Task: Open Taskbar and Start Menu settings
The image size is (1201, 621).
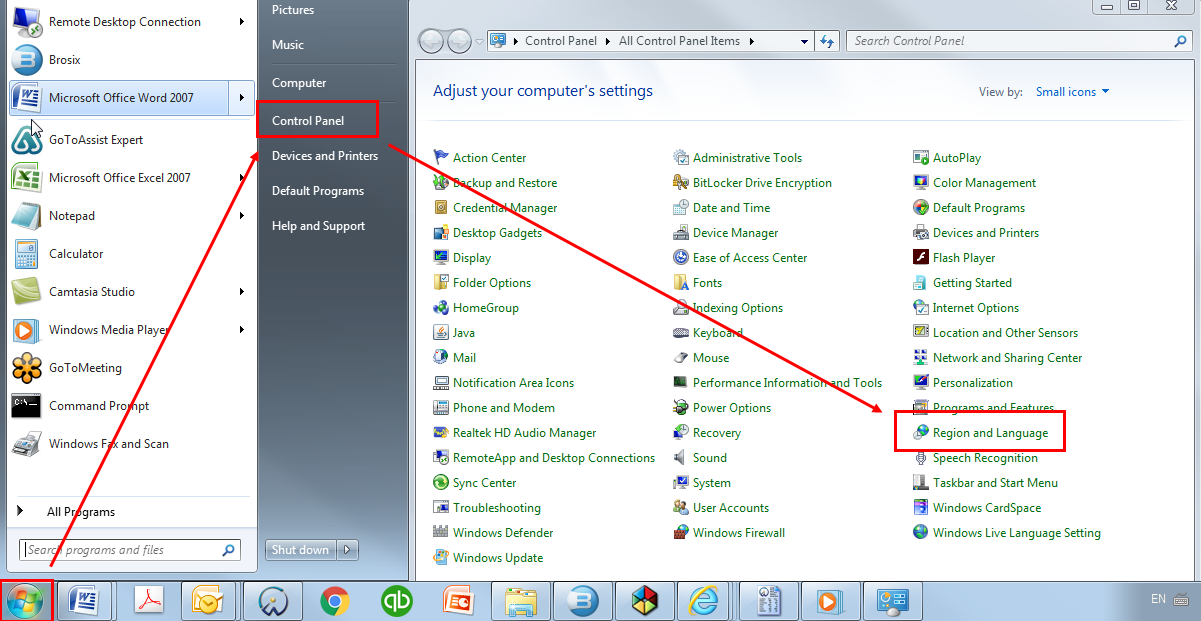Action: 985,483
